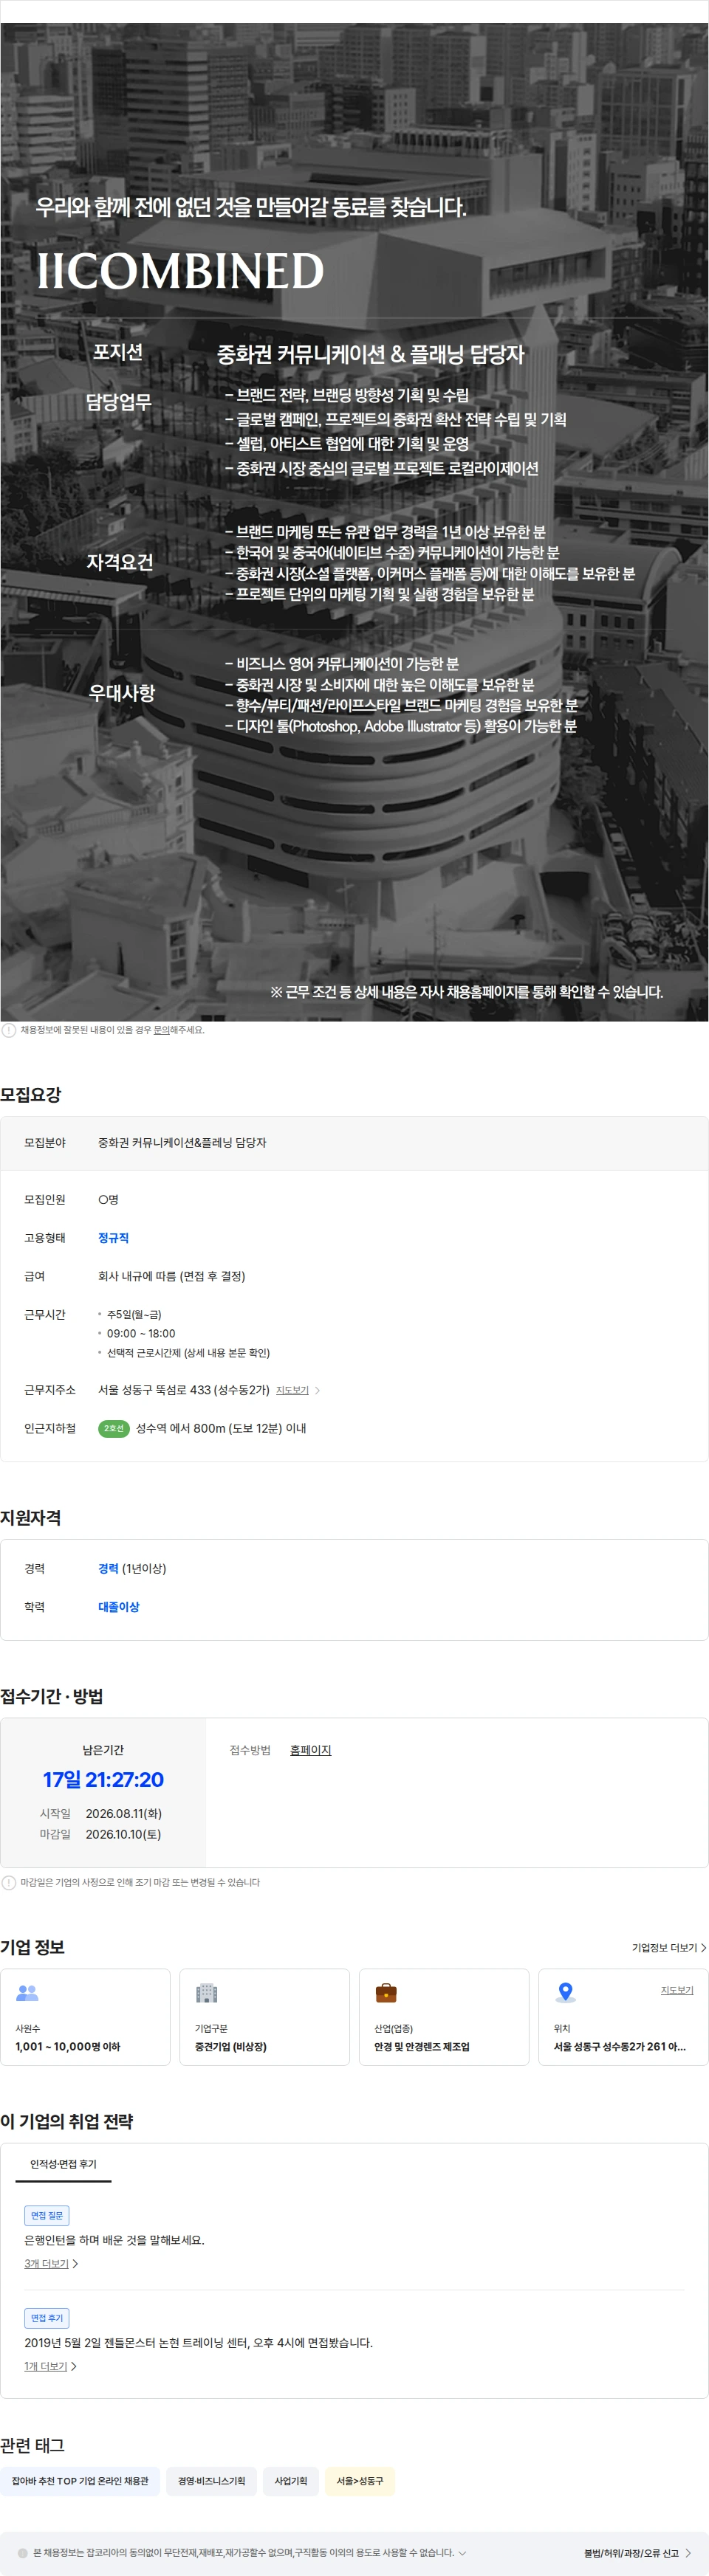Click the 사업기획 tag

[291, 2481]
